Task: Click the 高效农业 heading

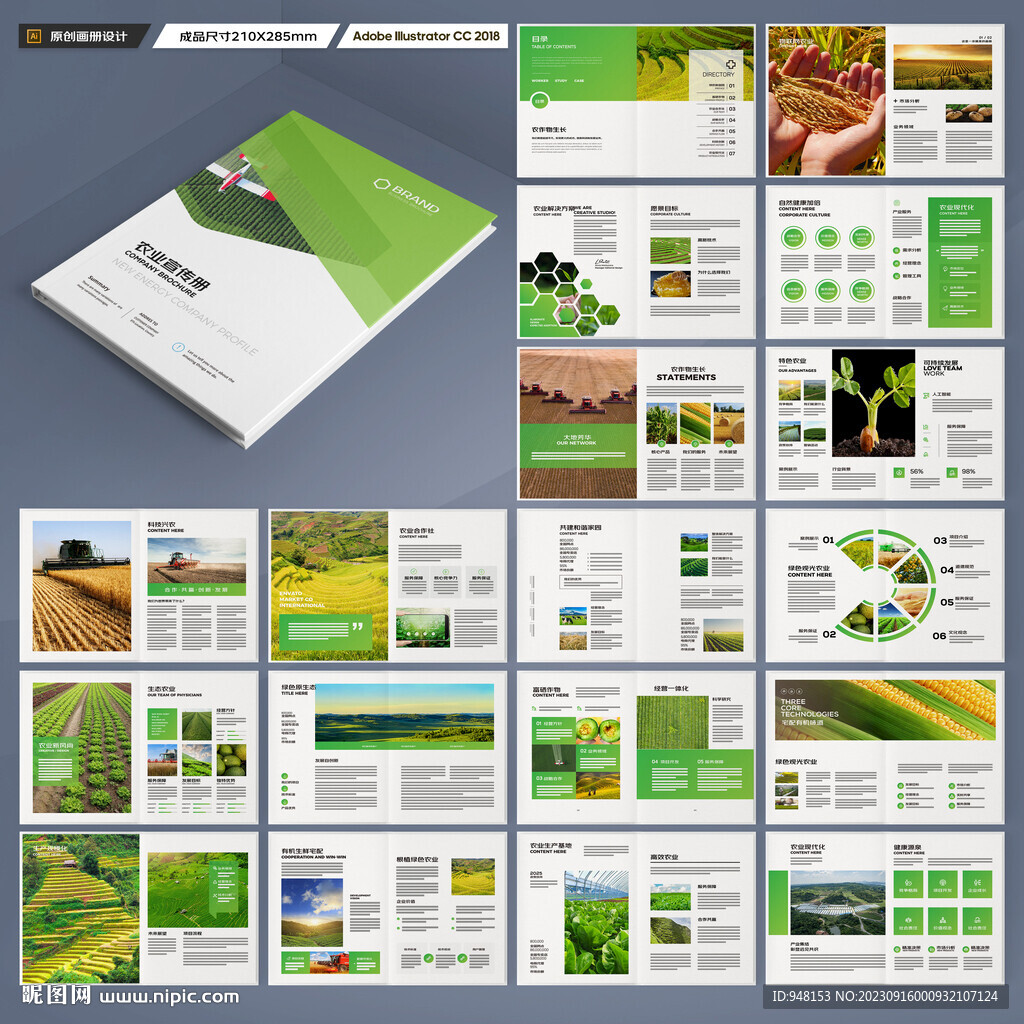Action: pos(664,857)
